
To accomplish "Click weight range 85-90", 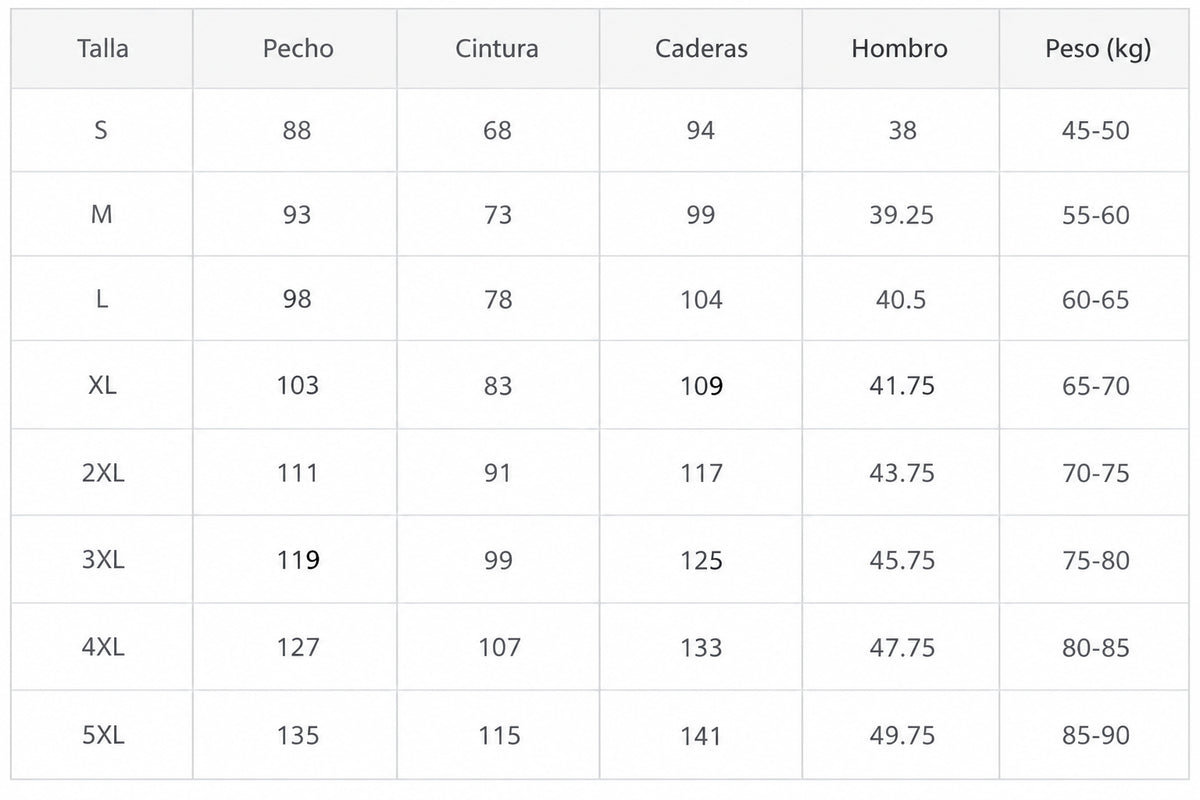I will (1096, 735).
